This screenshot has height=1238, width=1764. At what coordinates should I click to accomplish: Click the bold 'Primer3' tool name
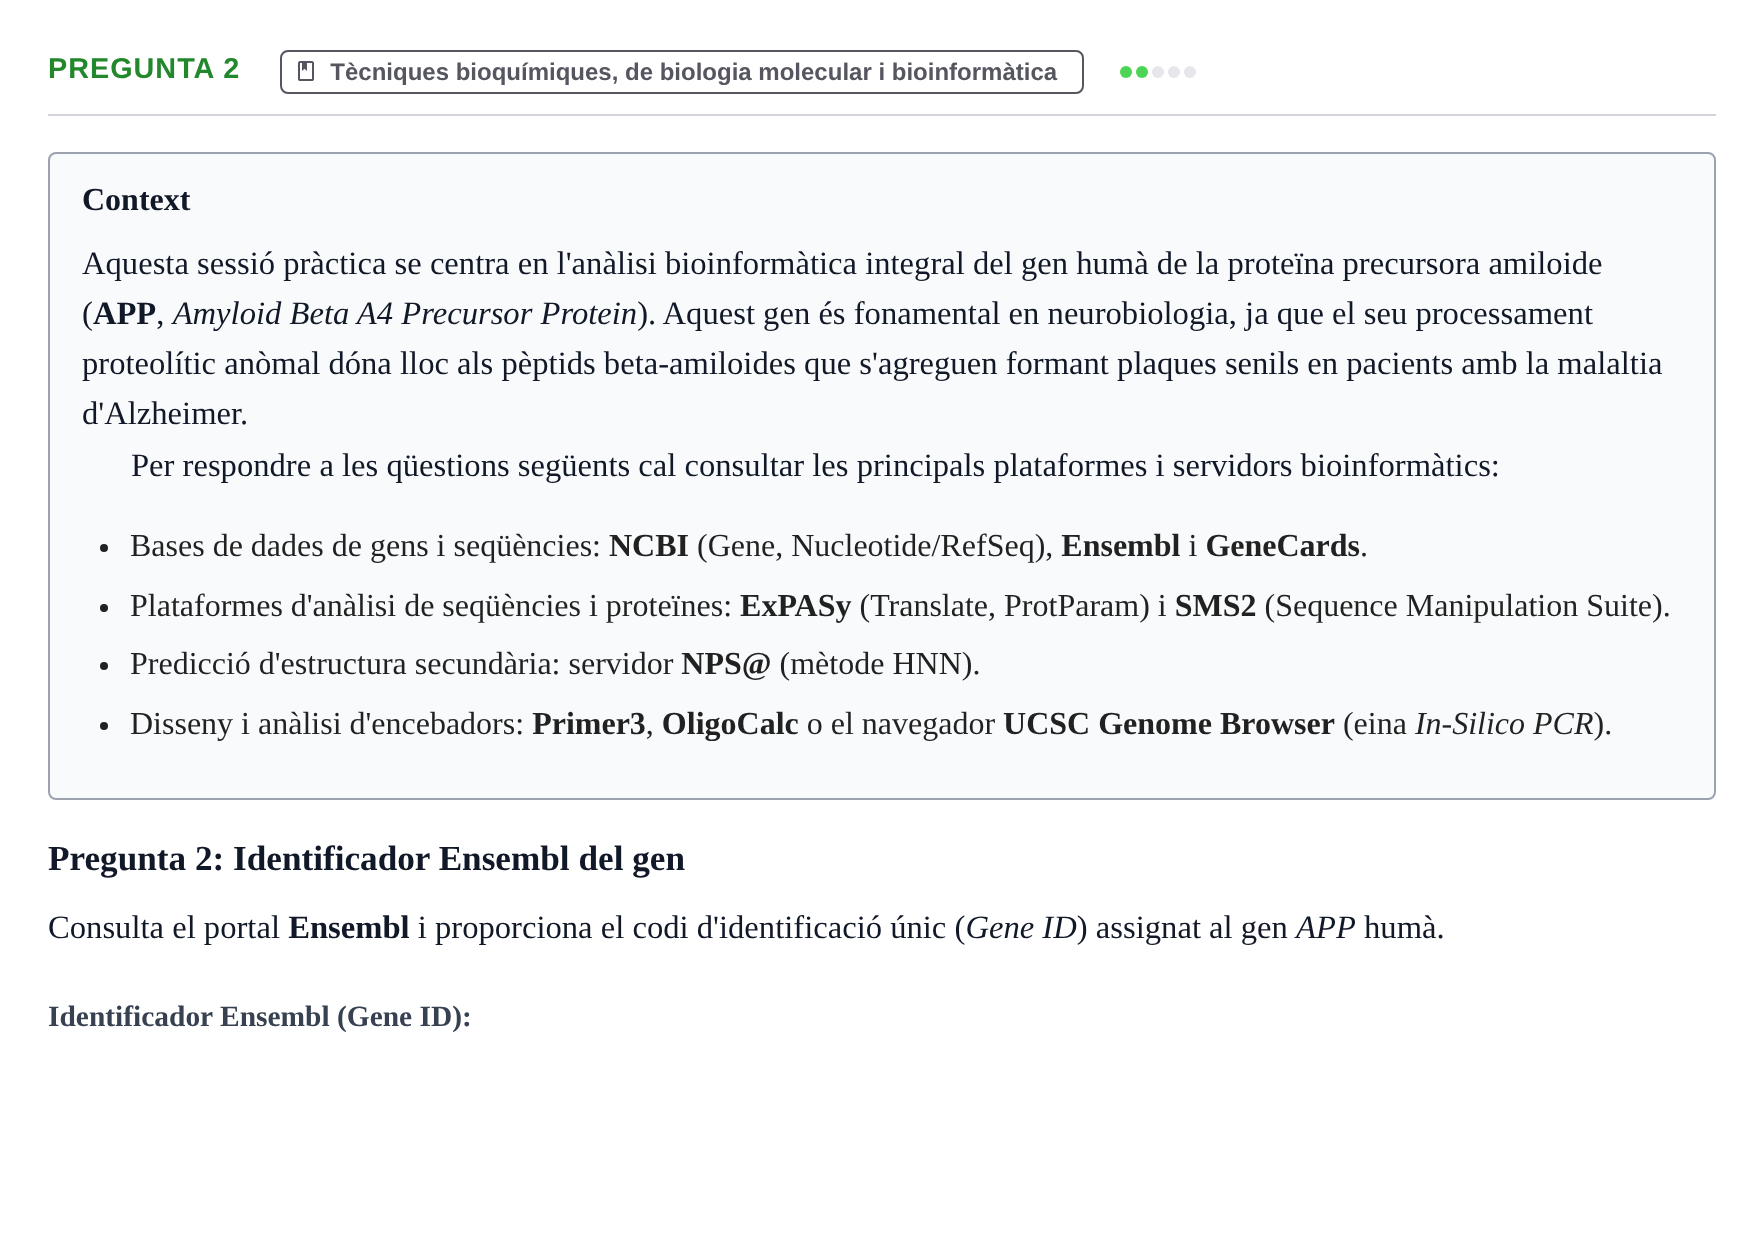pos(589,724)
